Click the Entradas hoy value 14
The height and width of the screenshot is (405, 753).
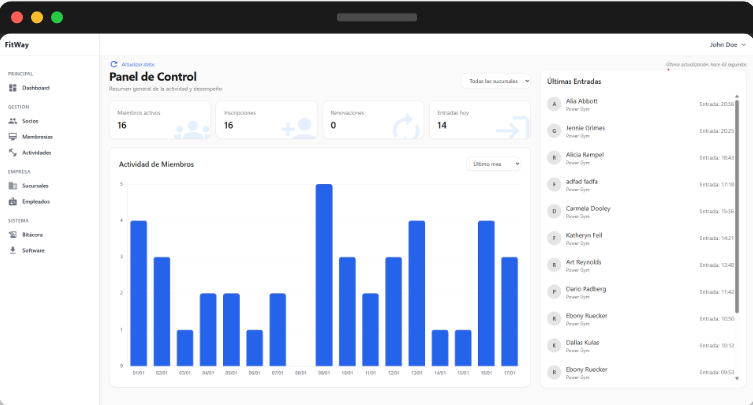[442, 125]
